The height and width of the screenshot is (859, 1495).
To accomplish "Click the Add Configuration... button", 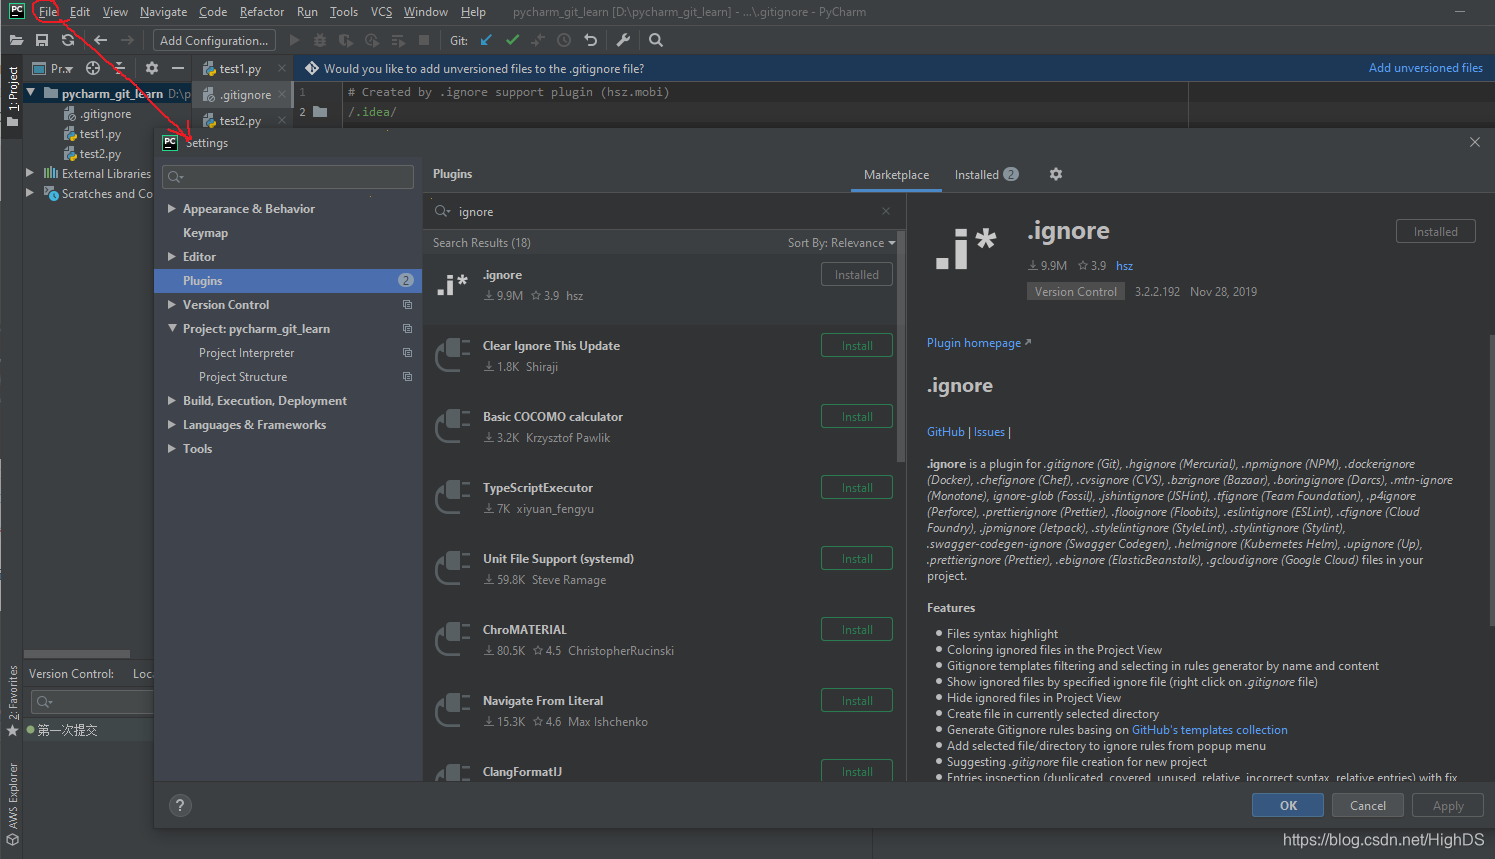I will [214, 40].
